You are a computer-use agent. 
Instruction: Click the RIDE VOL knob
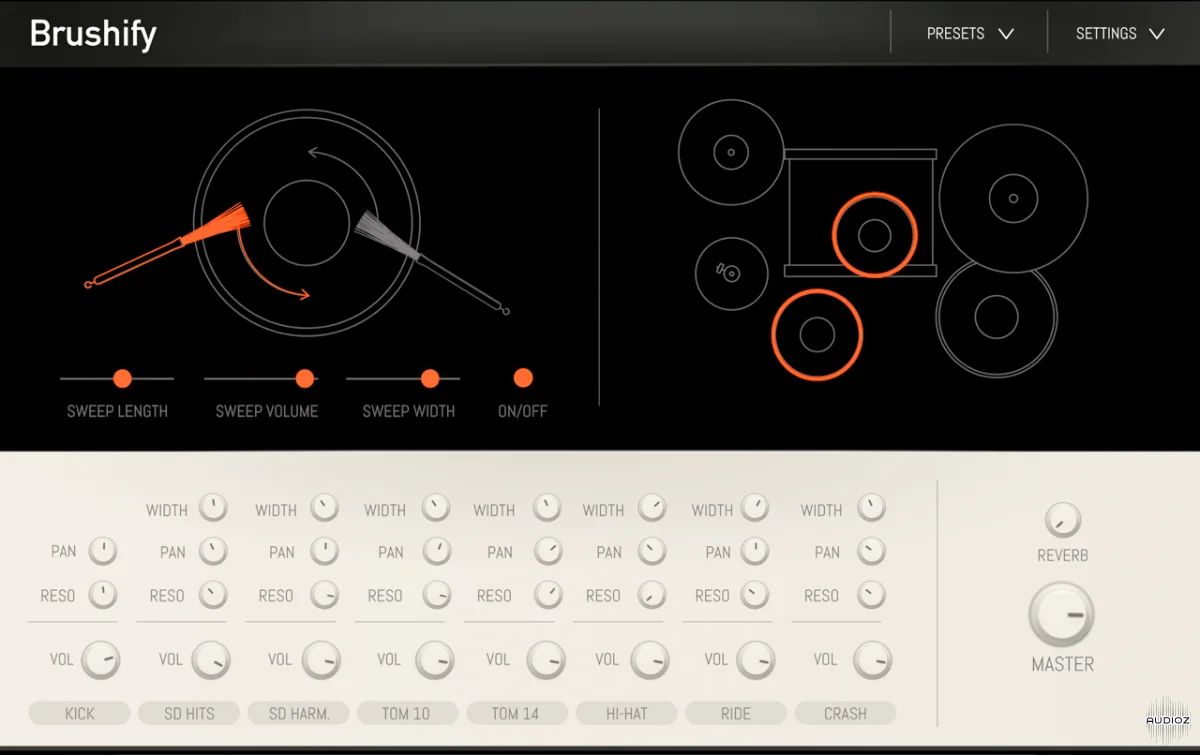pyautogui.click(x=756, y=660)
